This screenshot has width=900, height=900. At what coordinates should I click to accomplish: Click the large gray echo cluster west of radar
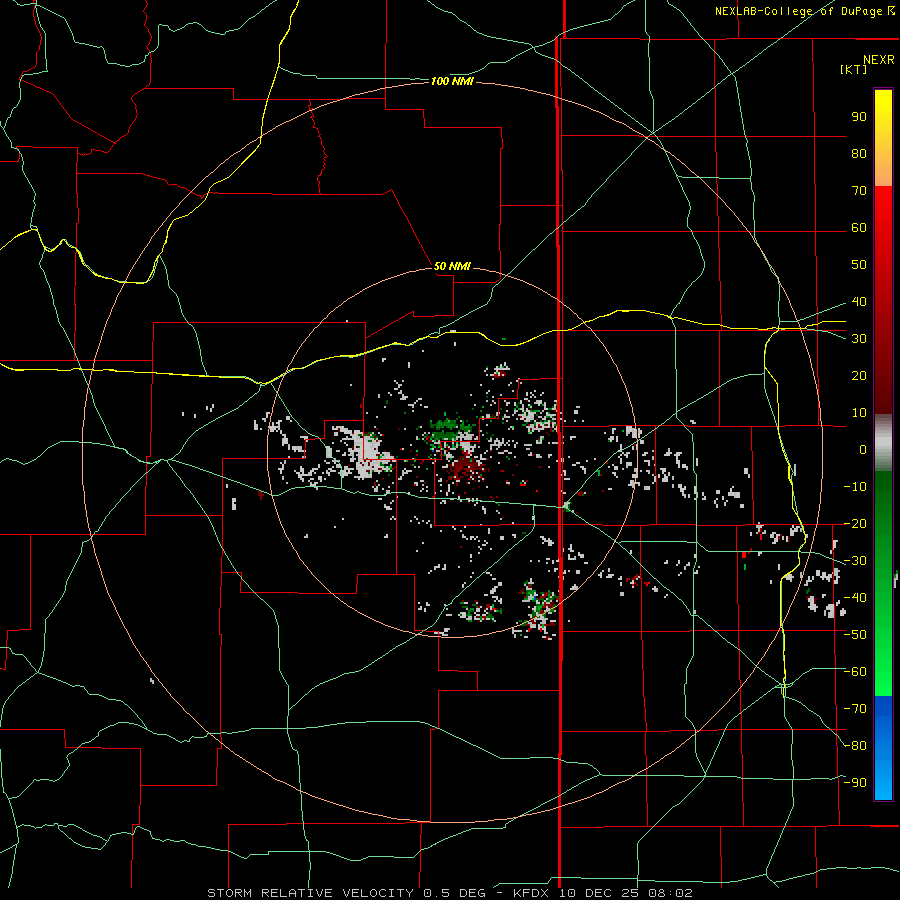[363, 453]
